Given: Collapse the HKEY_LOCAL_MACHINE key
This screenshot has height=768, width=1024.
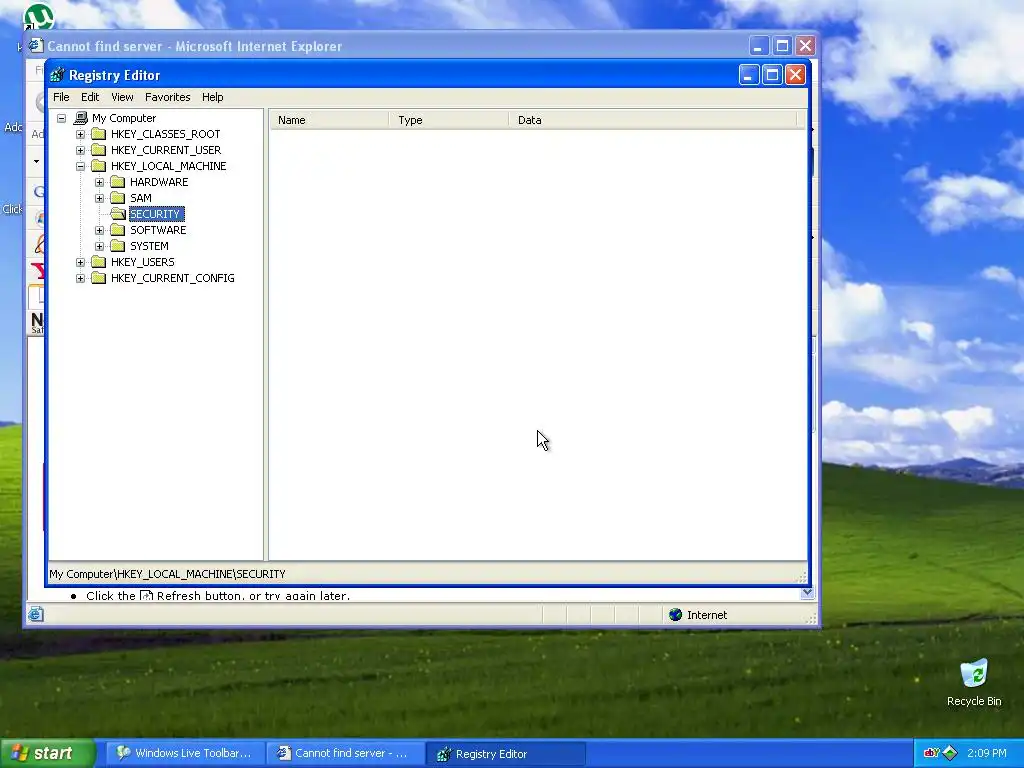Looking at the screenshot, I should click(x=80, y=167).
